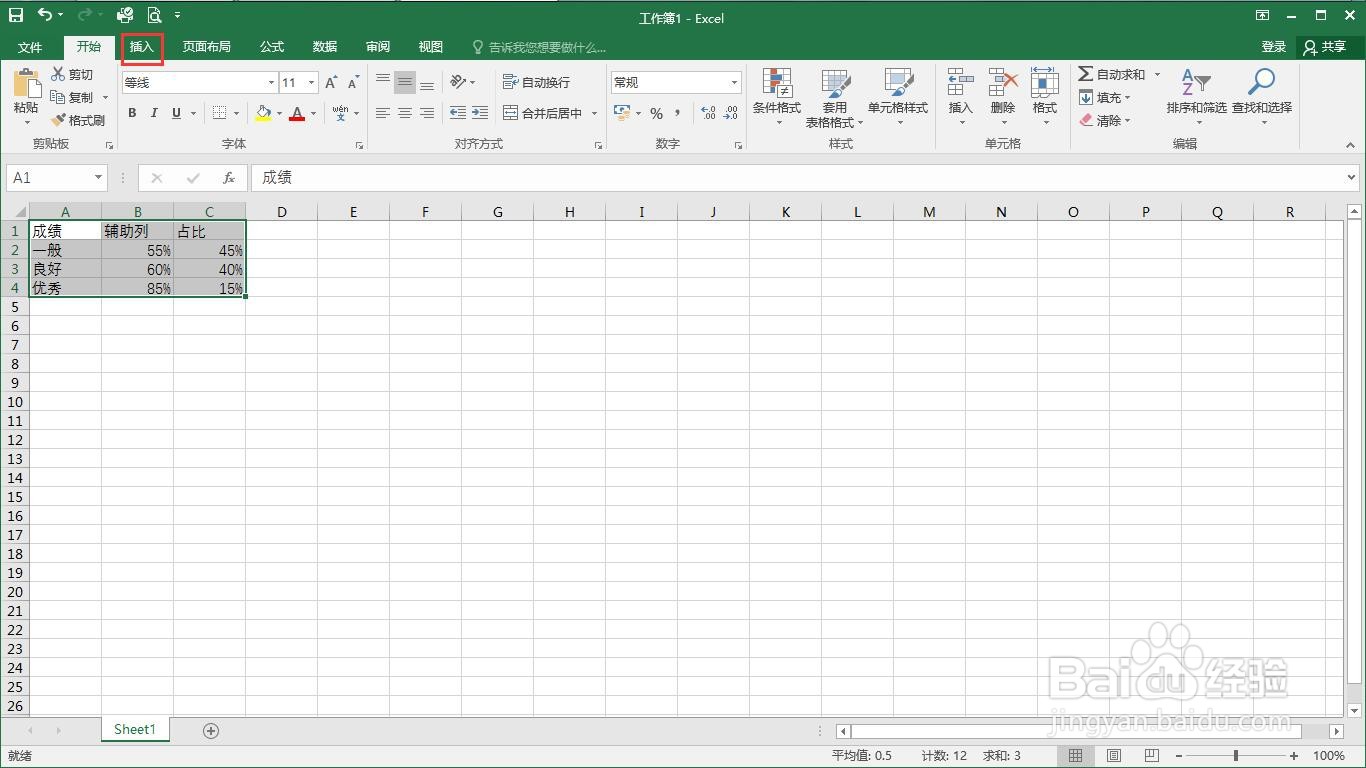Image resolution: width=1366 pixels, height=768 pixels.
Task: Expand the merge and center dropdown arrow
Action: click(x=594, y=113)
